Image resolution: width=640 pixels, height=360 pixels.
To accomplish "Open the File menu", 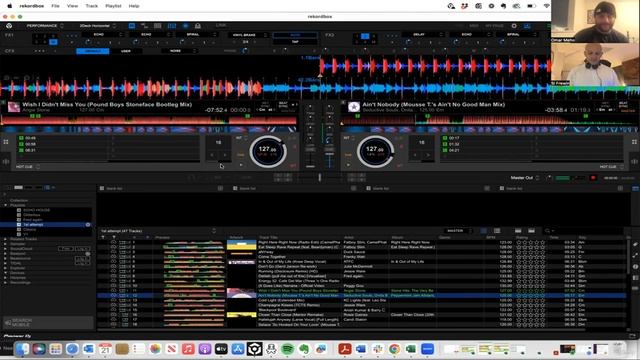I will (55, 6).
